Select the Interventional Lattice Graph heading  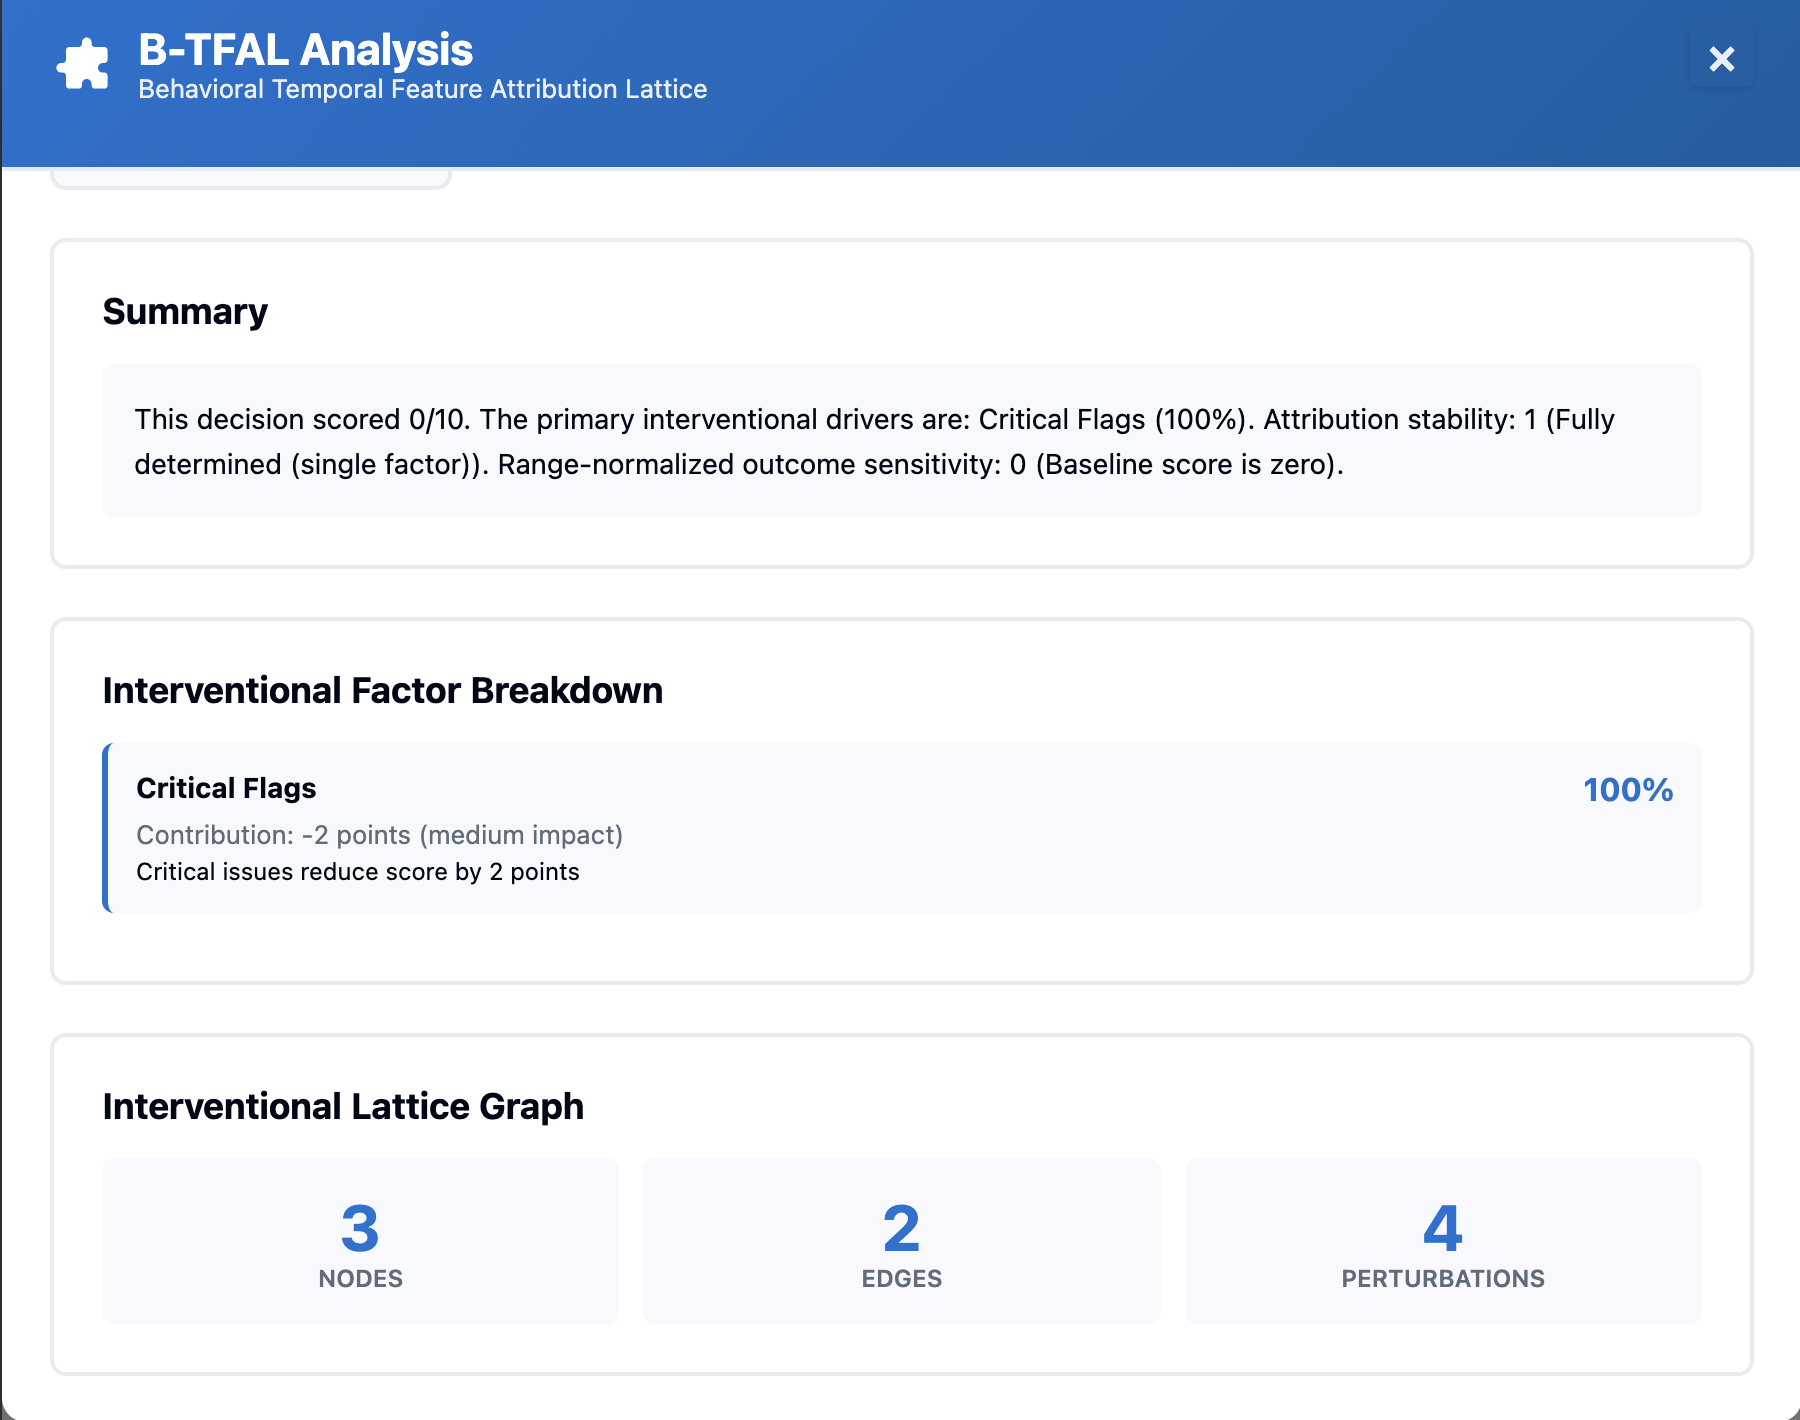pos(343,1107)
